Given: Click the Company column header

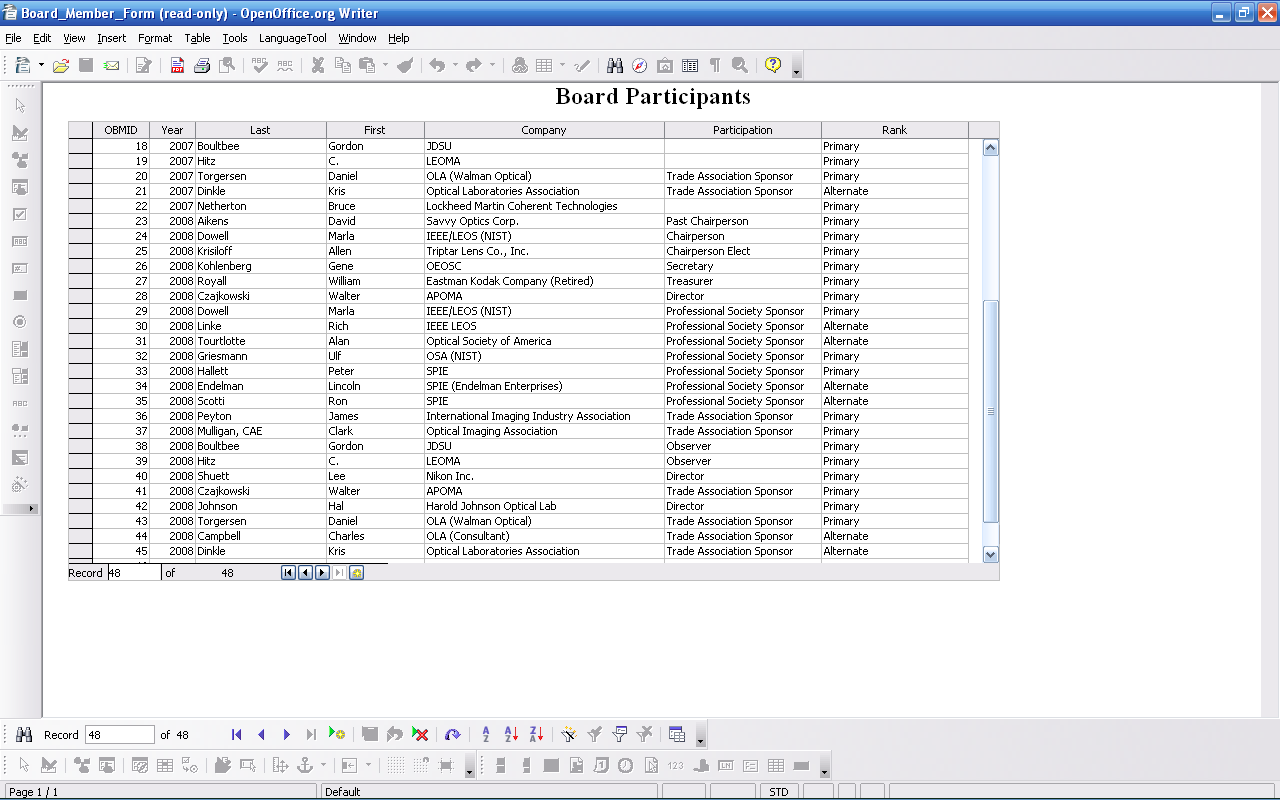Looking at the screenshot, I should [543, 130].
